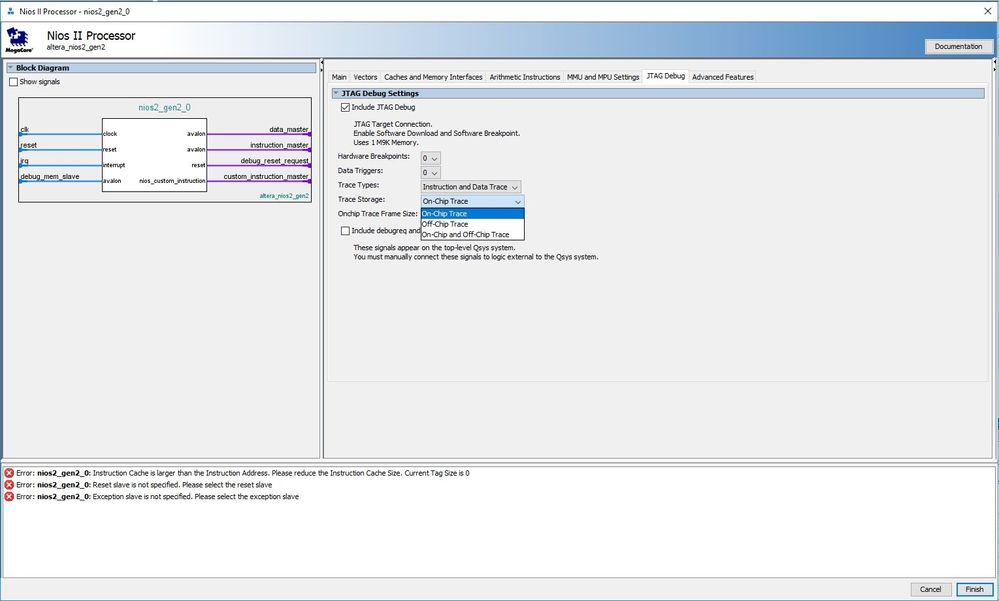
Task: Select On-Chip Trace option in list
Action: pyautogui.click(x=472, y=214)
